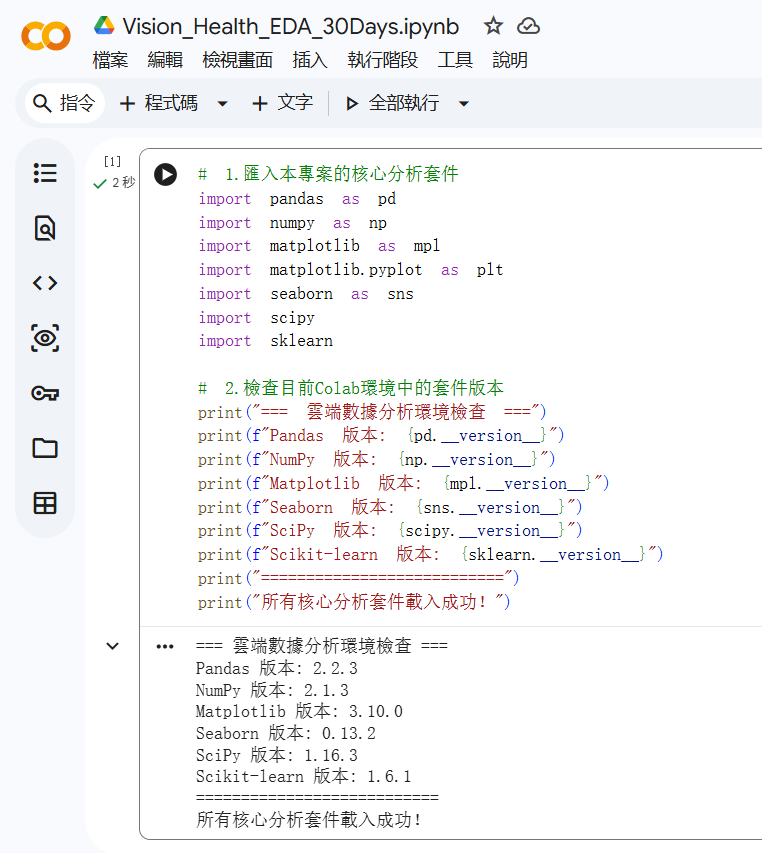Click the import scipy line
This screenshot has width=762, height=853.
(x=257, y=318)
